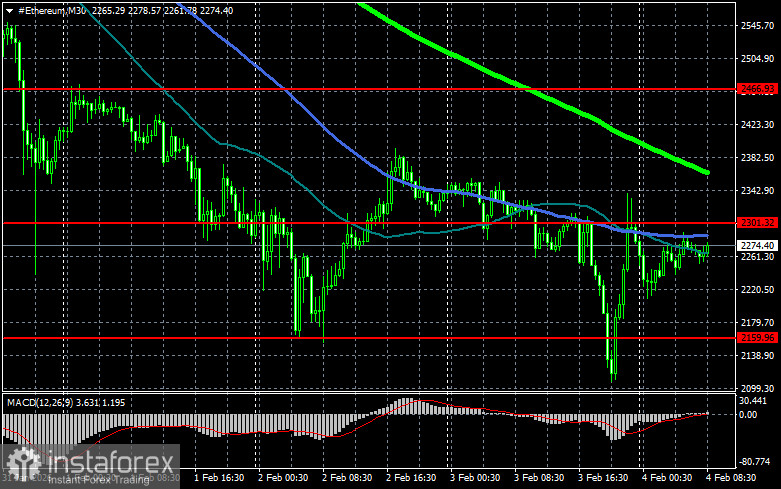The width and height of the screenshot is (781, 489).
Task: Click the MACD zero level 0.00 label
Action: pos(749,414)
